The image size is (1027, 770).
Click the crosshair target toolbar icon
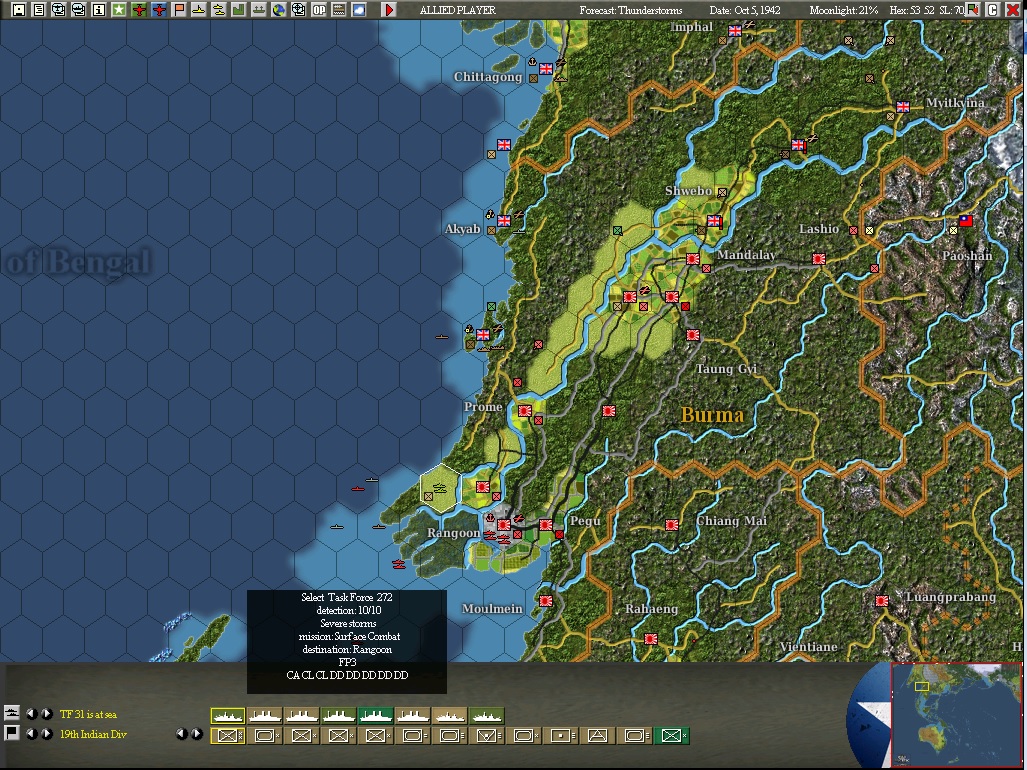point(299,10)
